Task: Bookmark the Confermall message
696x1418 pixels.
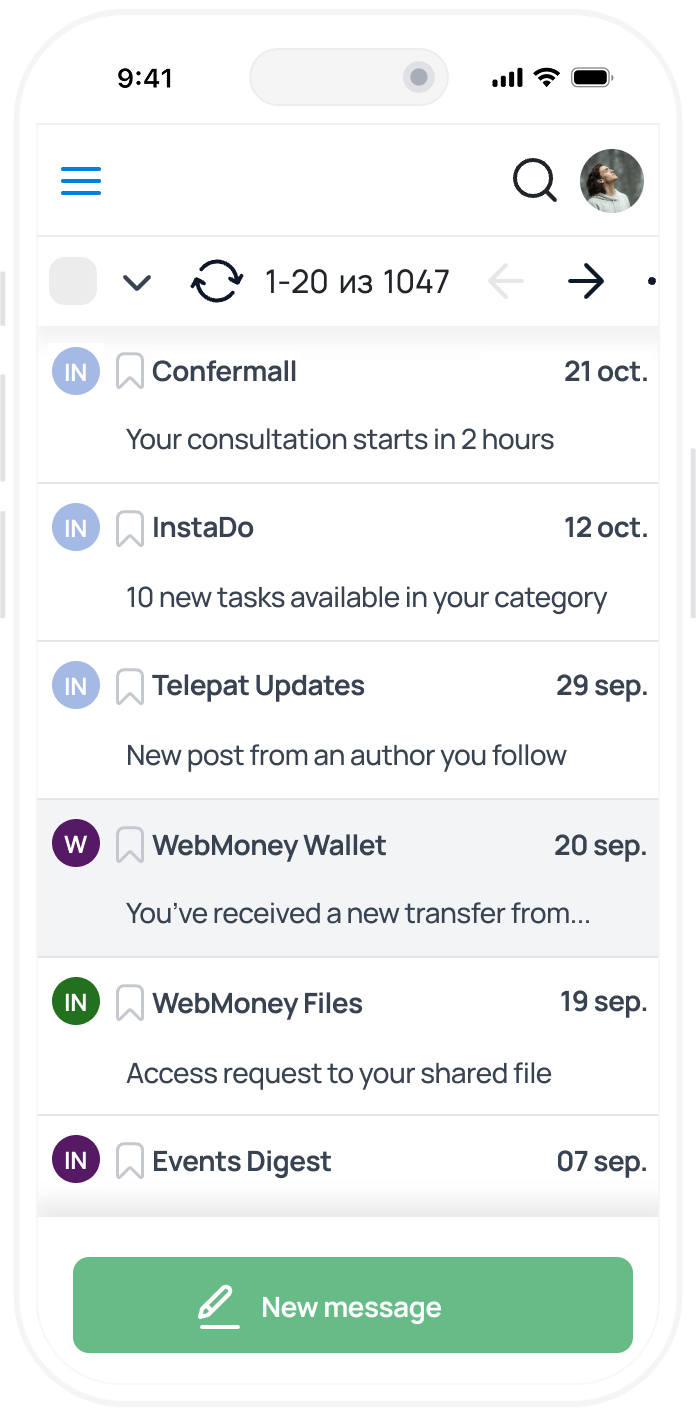Action: tap(130, 372)
